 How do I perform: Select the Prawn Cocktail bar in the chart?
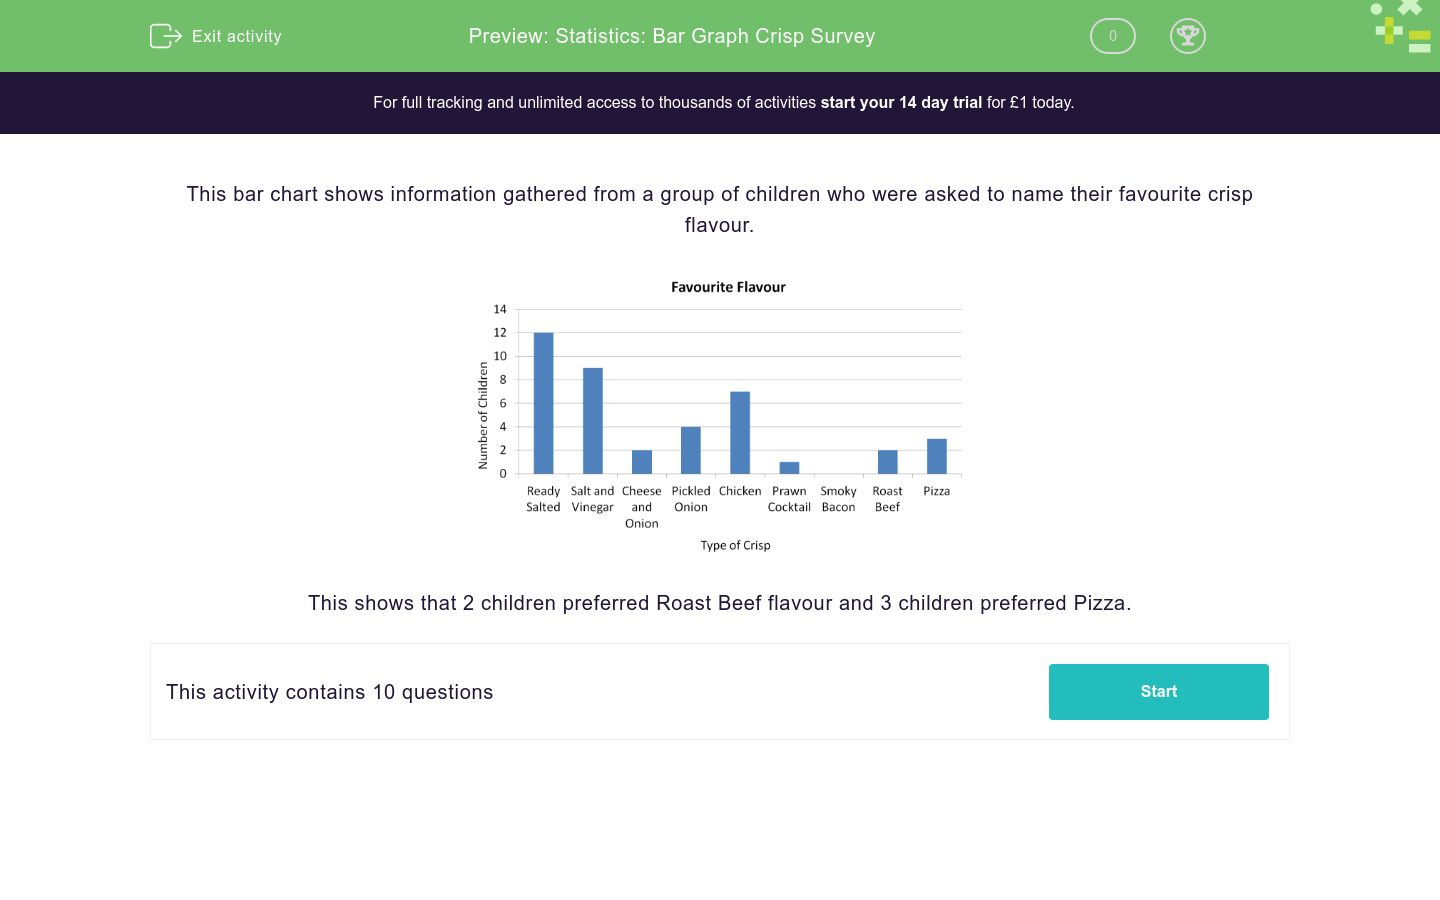click(x=789, y=468)
